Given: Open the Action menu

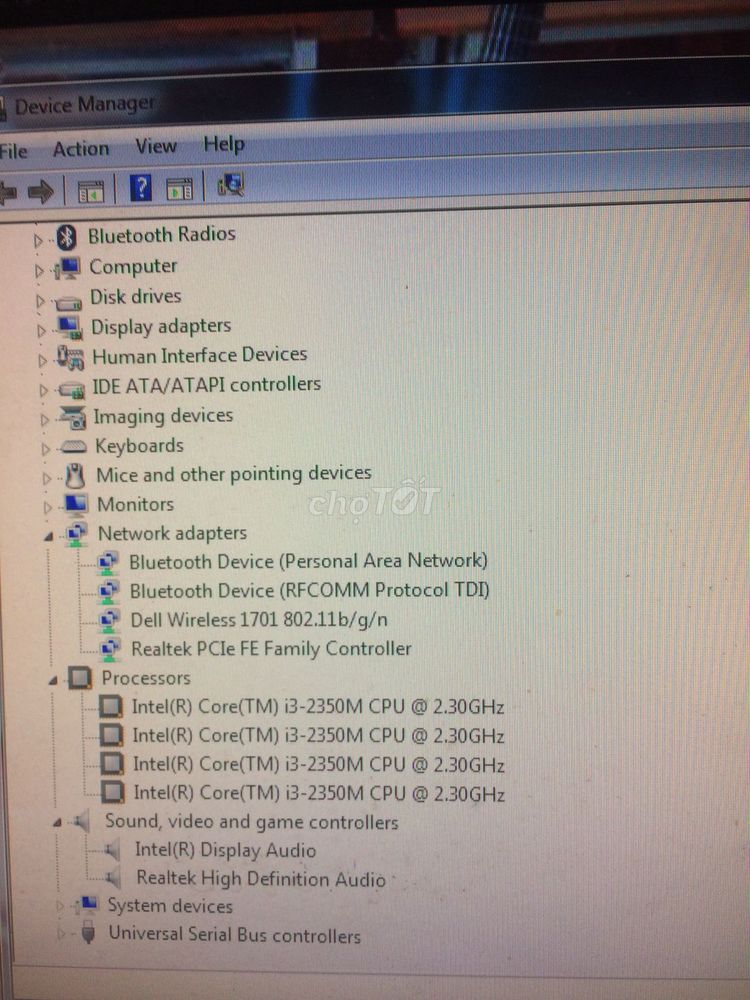Looking at the screenshot, I should 81,149.
